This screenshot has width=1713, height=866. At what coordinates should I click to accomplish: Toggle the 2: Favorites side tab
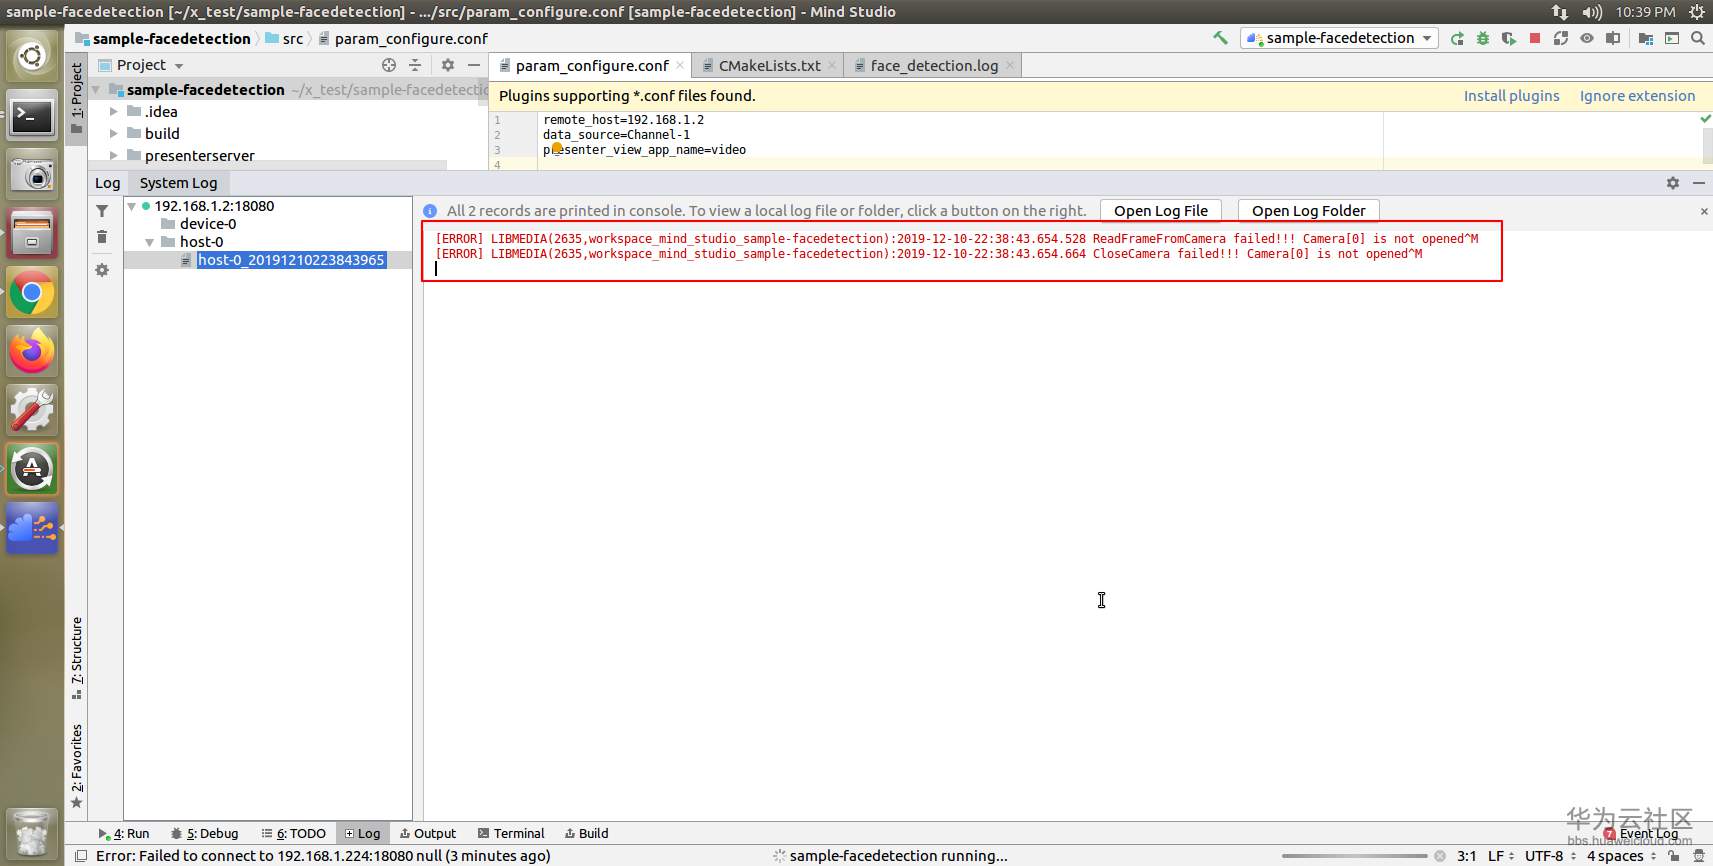point(76,766)
